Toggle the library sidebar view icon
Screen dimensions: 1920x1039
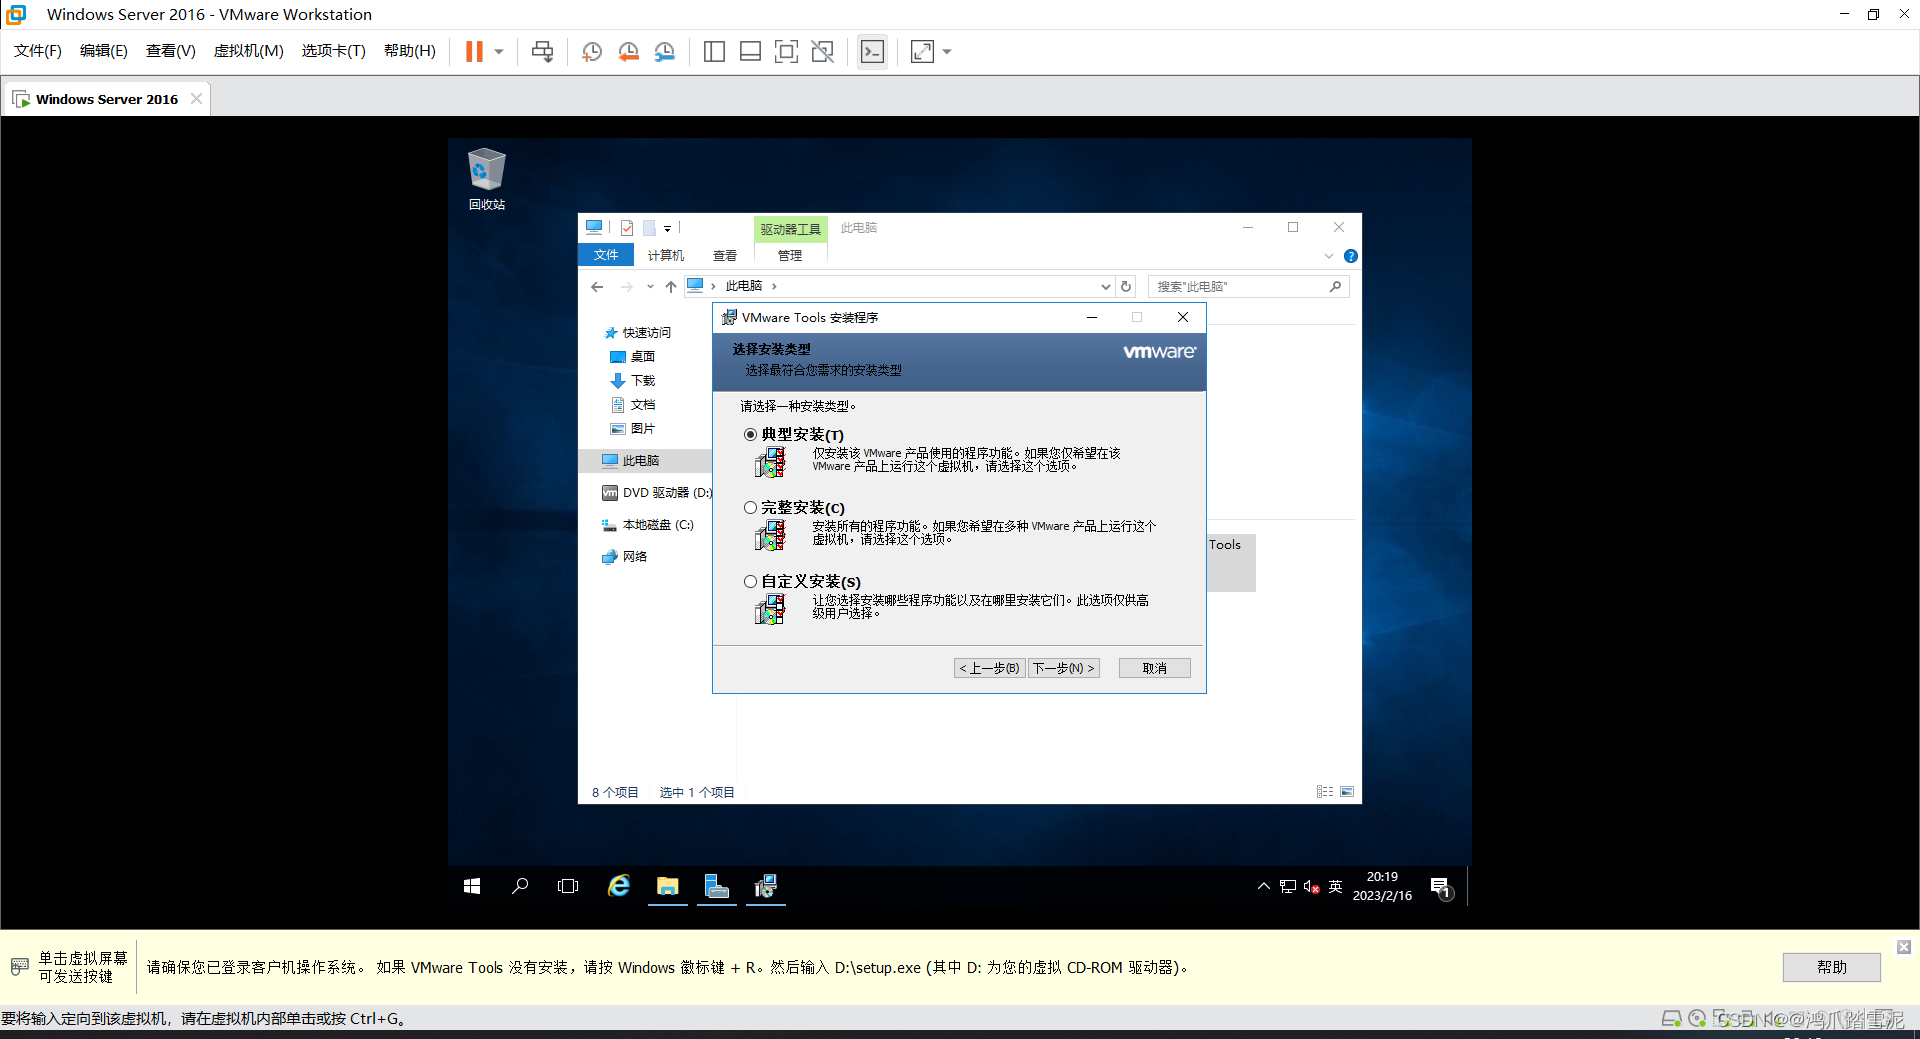714,52
